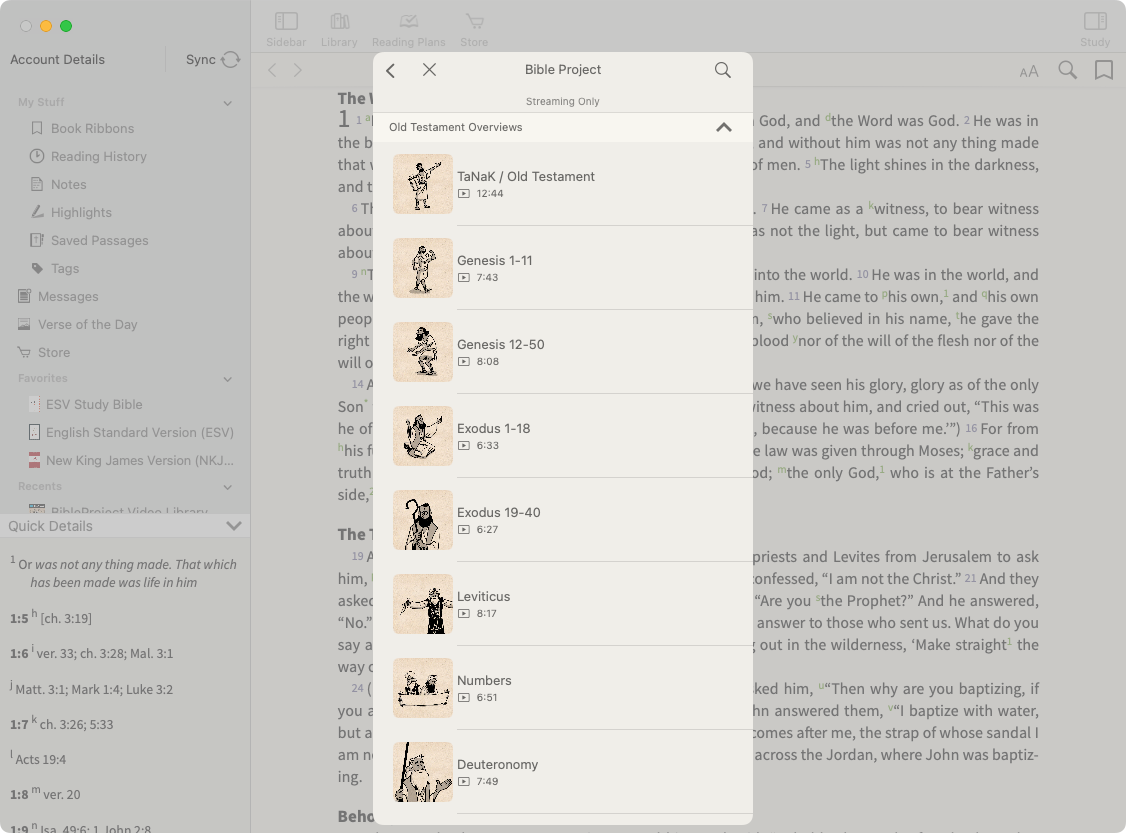
Task: Open the Reading History label in the sidebar
Action: click(98, 156)
